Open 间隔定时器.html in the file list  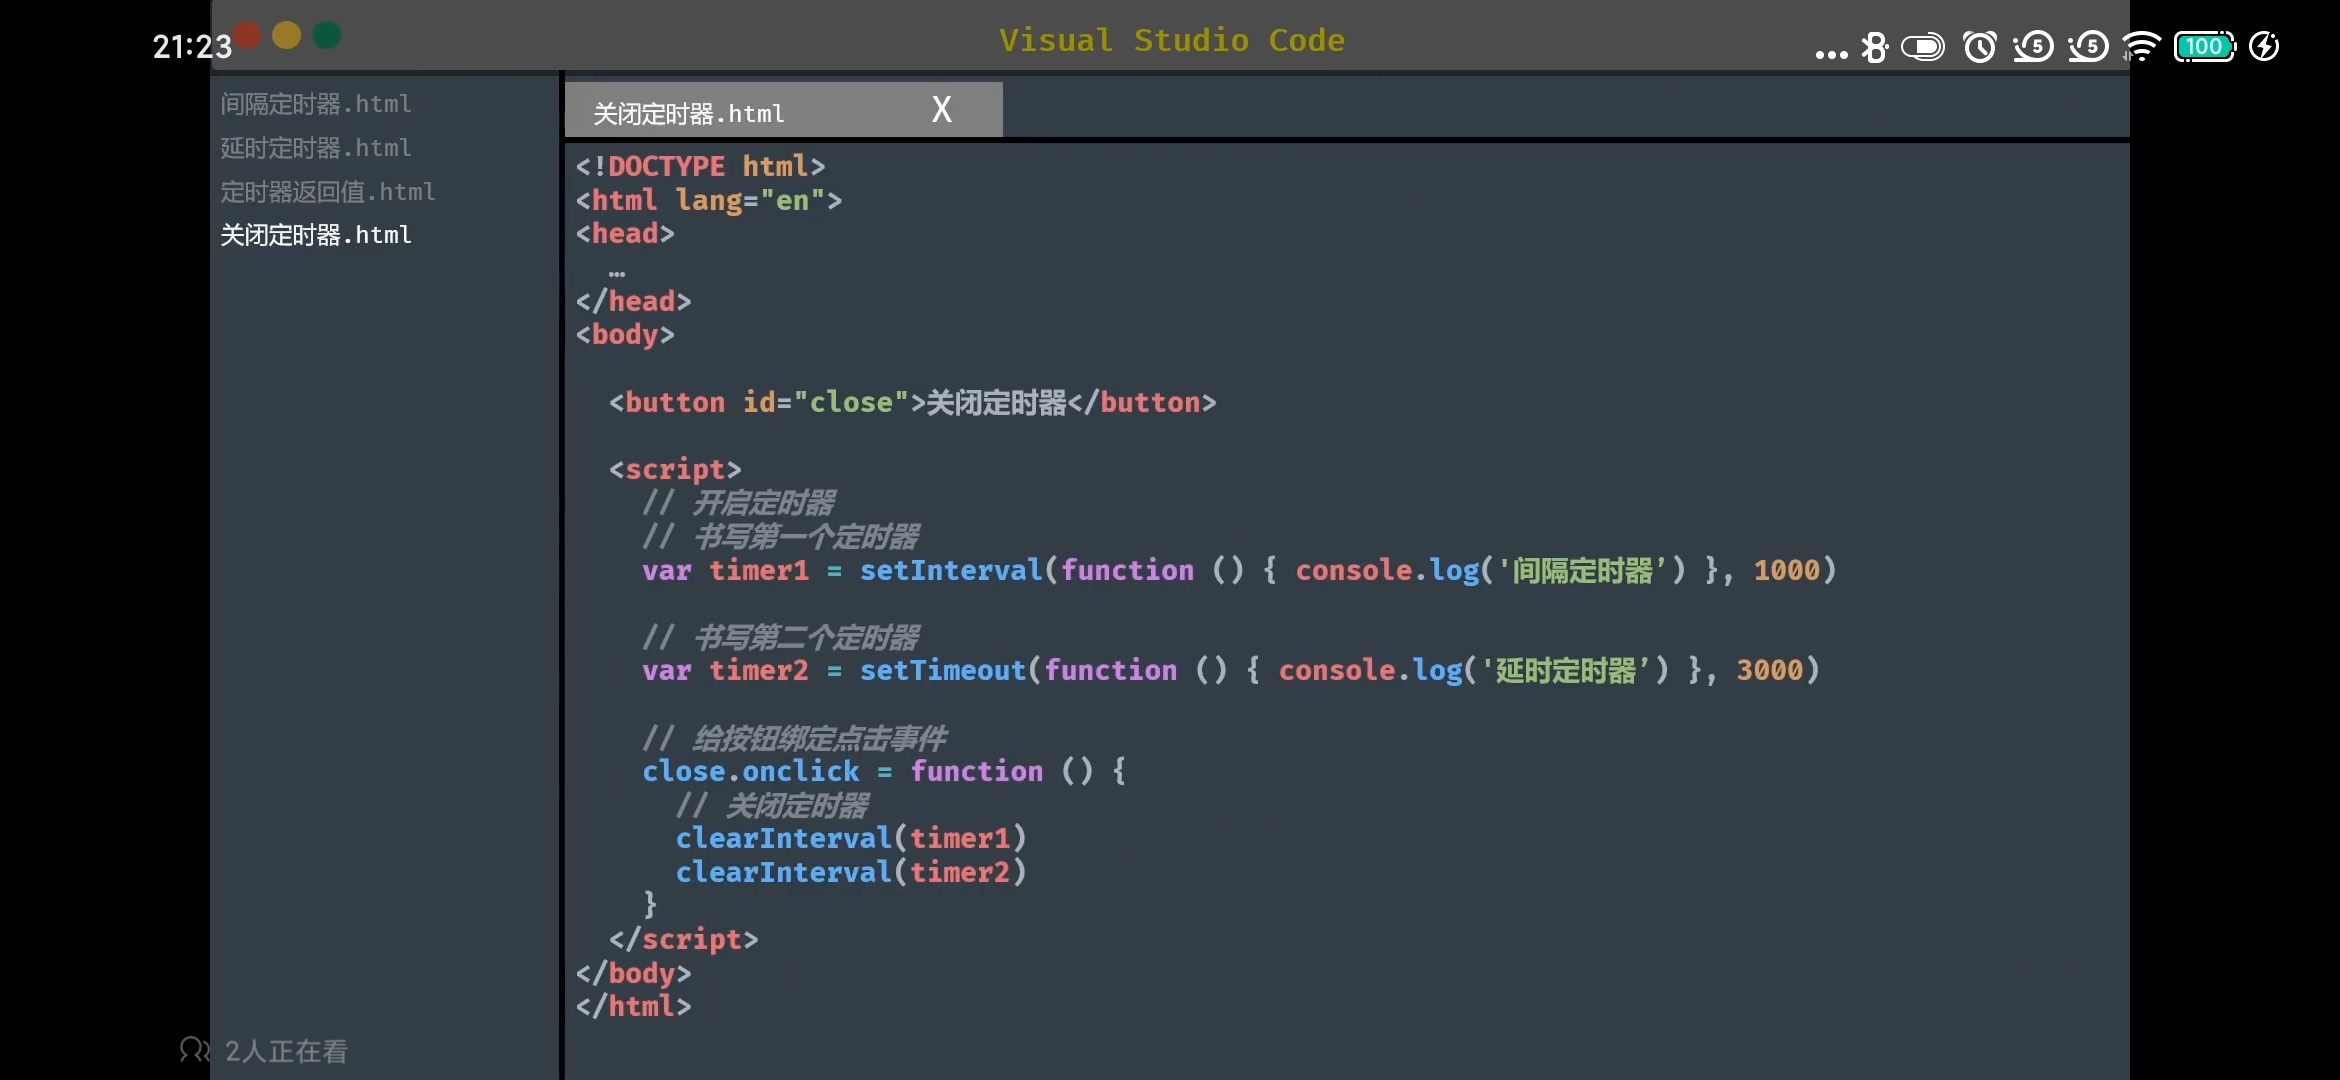pos(316,104)
